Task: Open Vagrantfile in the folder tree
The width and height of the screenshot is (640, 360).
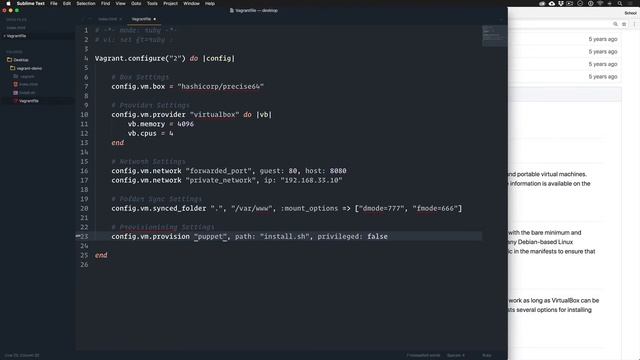Action: [29, 101]
